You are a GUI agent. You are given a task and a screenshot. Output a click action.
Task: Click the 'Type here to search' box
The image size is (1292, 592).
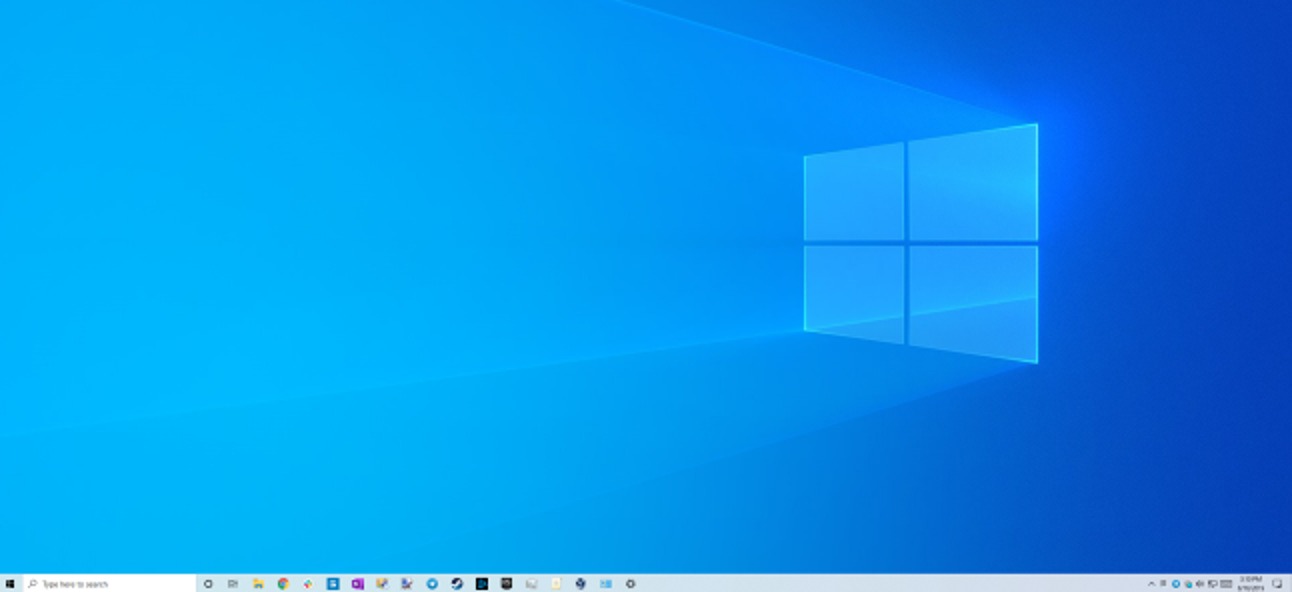click(x=110, y=584)
